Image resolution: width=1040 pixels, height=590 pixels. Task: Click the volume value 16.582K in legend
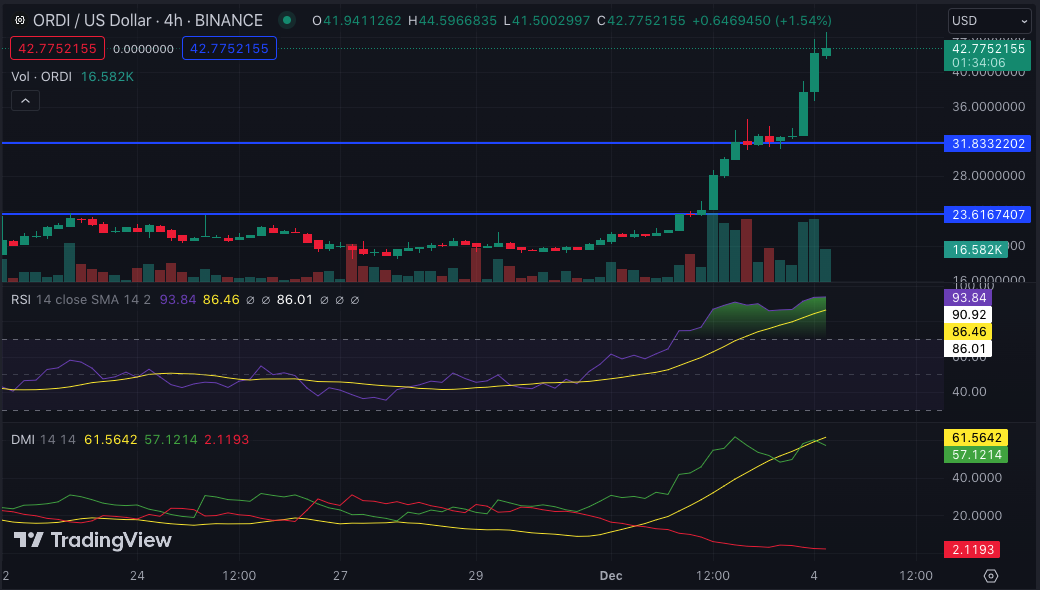point(107,77)
